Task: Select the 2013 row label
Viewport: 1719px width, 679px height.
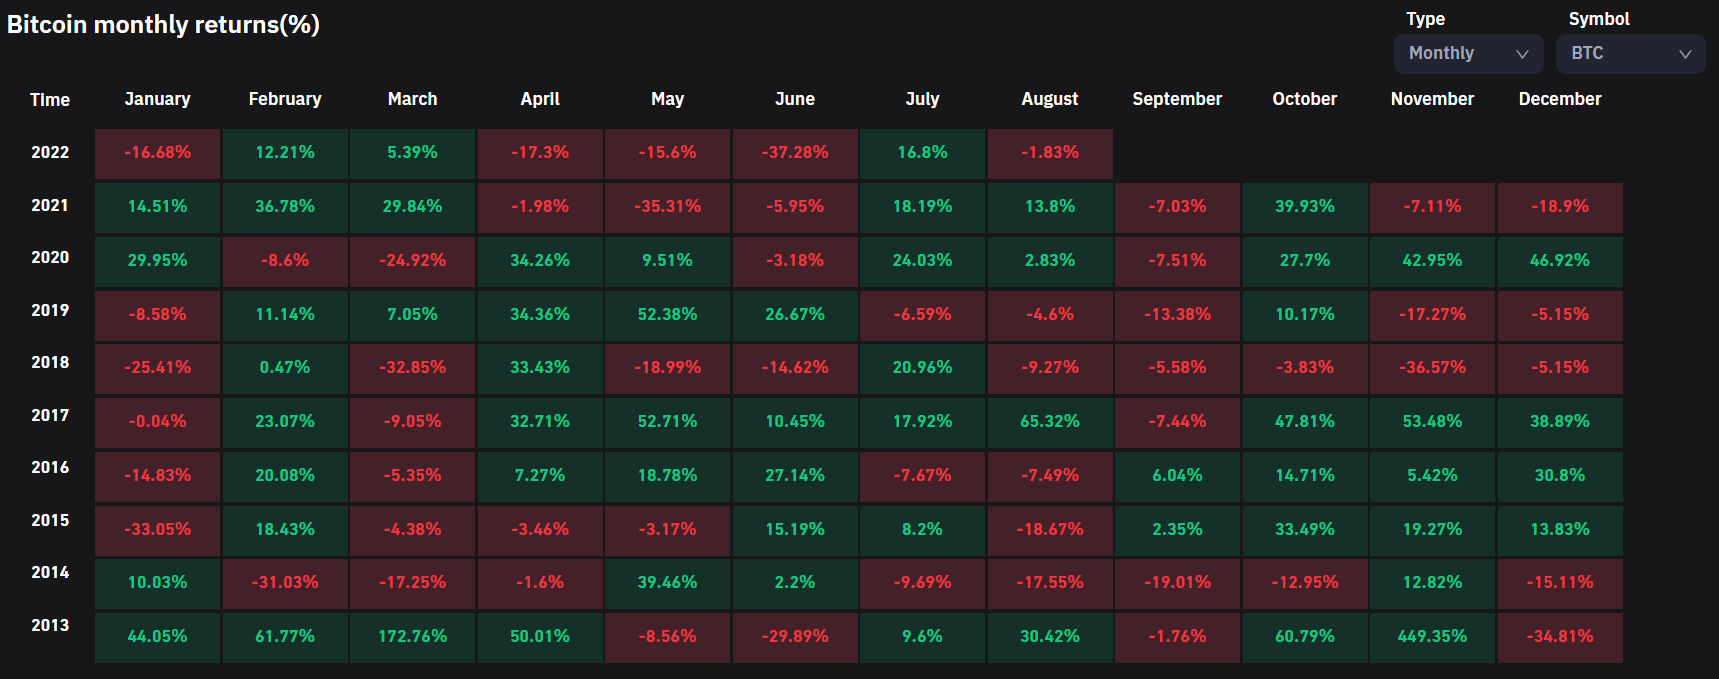Action: [x=50, y=625]
